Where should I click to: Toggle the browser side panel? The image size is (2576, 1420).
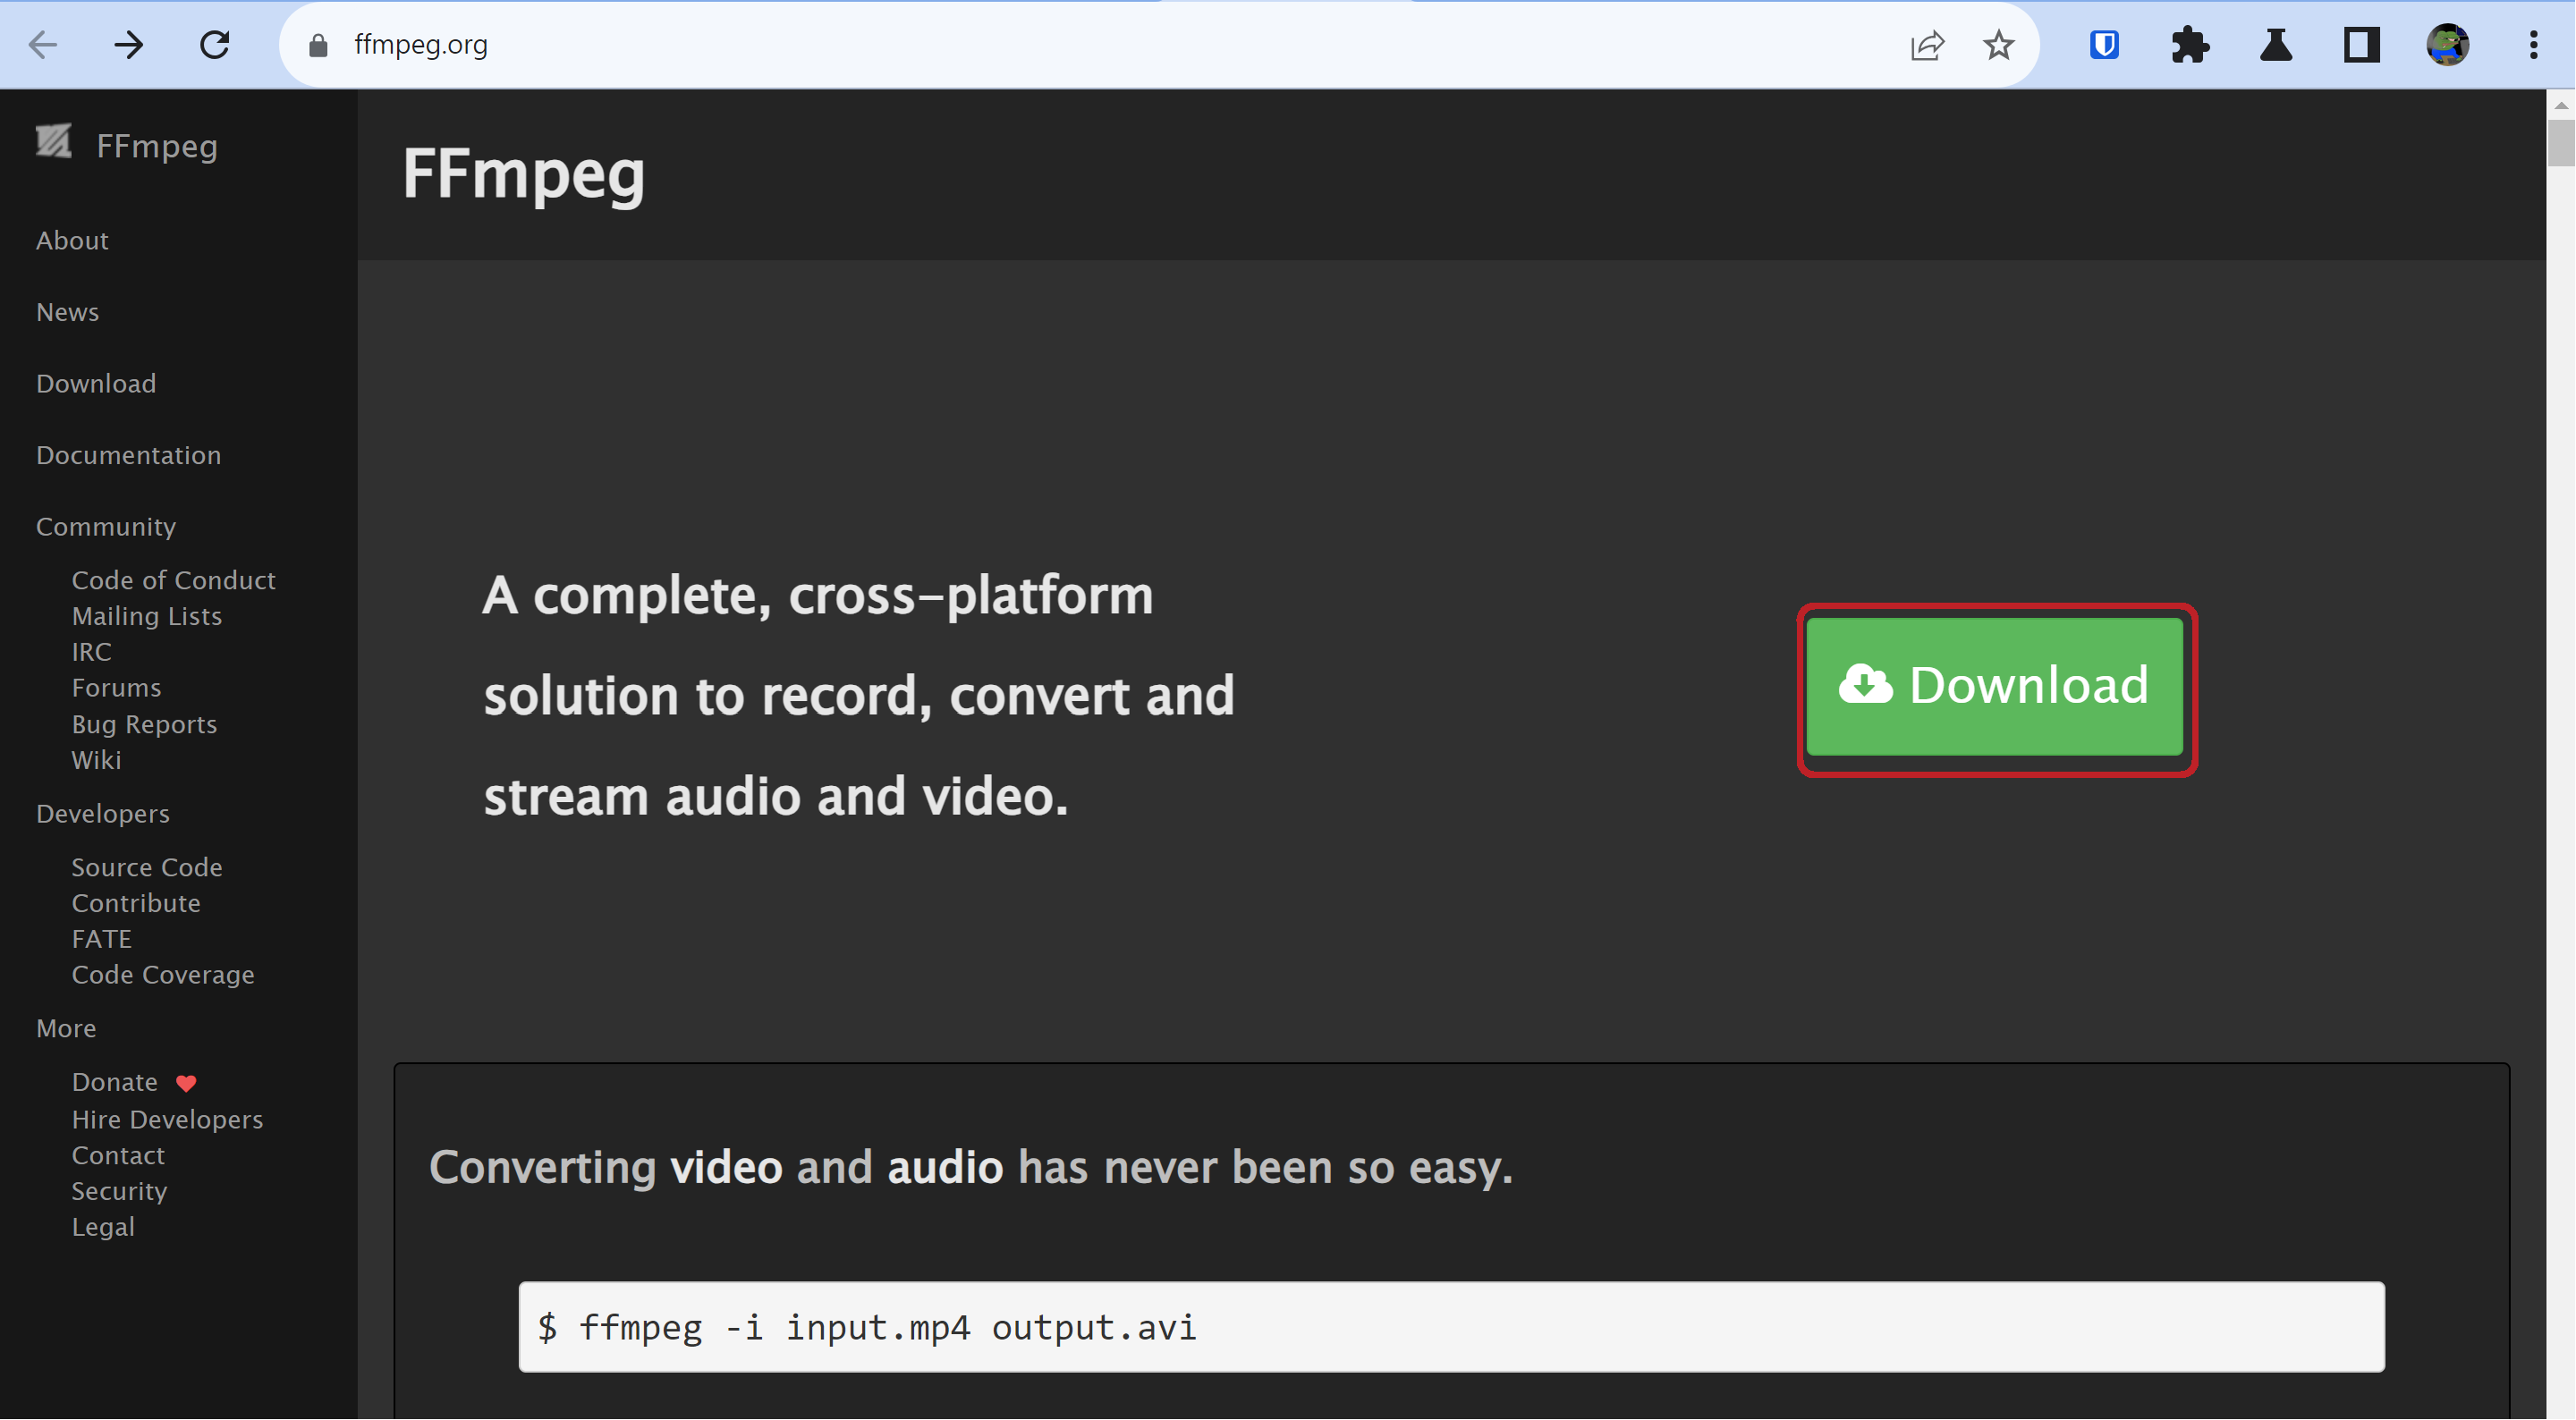click(x=2361, y=45)
